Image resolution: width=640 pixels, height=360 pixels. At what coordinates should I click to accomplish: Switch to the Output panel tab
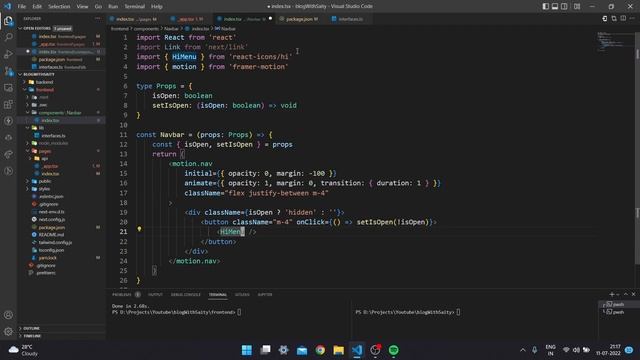(155, 294)
